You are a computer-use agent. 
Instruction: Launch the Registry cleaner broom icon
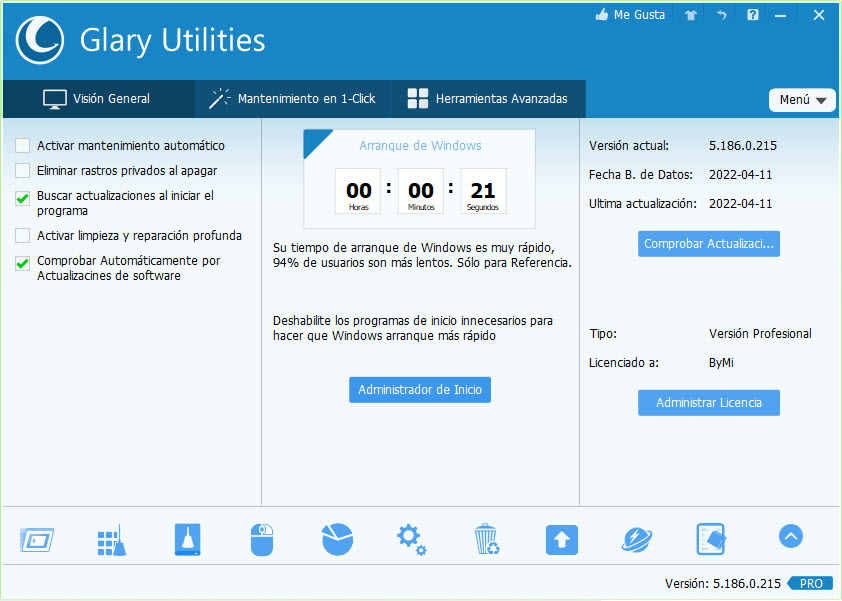click(x=112, y=540)
